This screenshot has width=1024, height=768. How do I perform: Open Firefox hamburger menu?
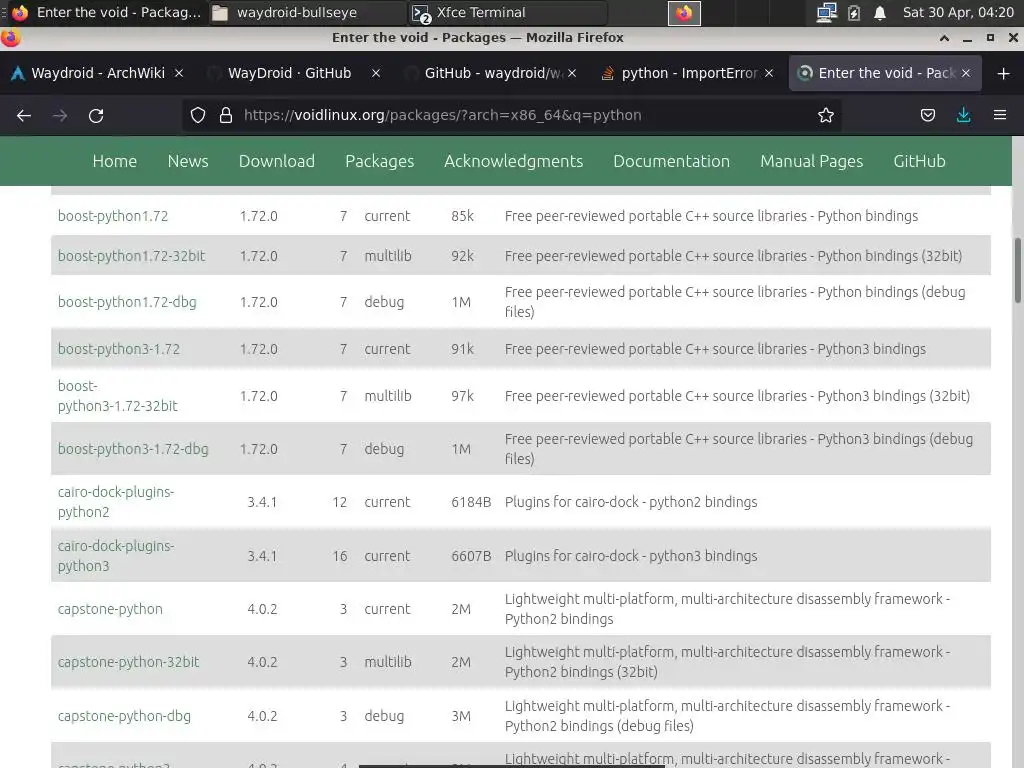click(x=1000, y=116)
